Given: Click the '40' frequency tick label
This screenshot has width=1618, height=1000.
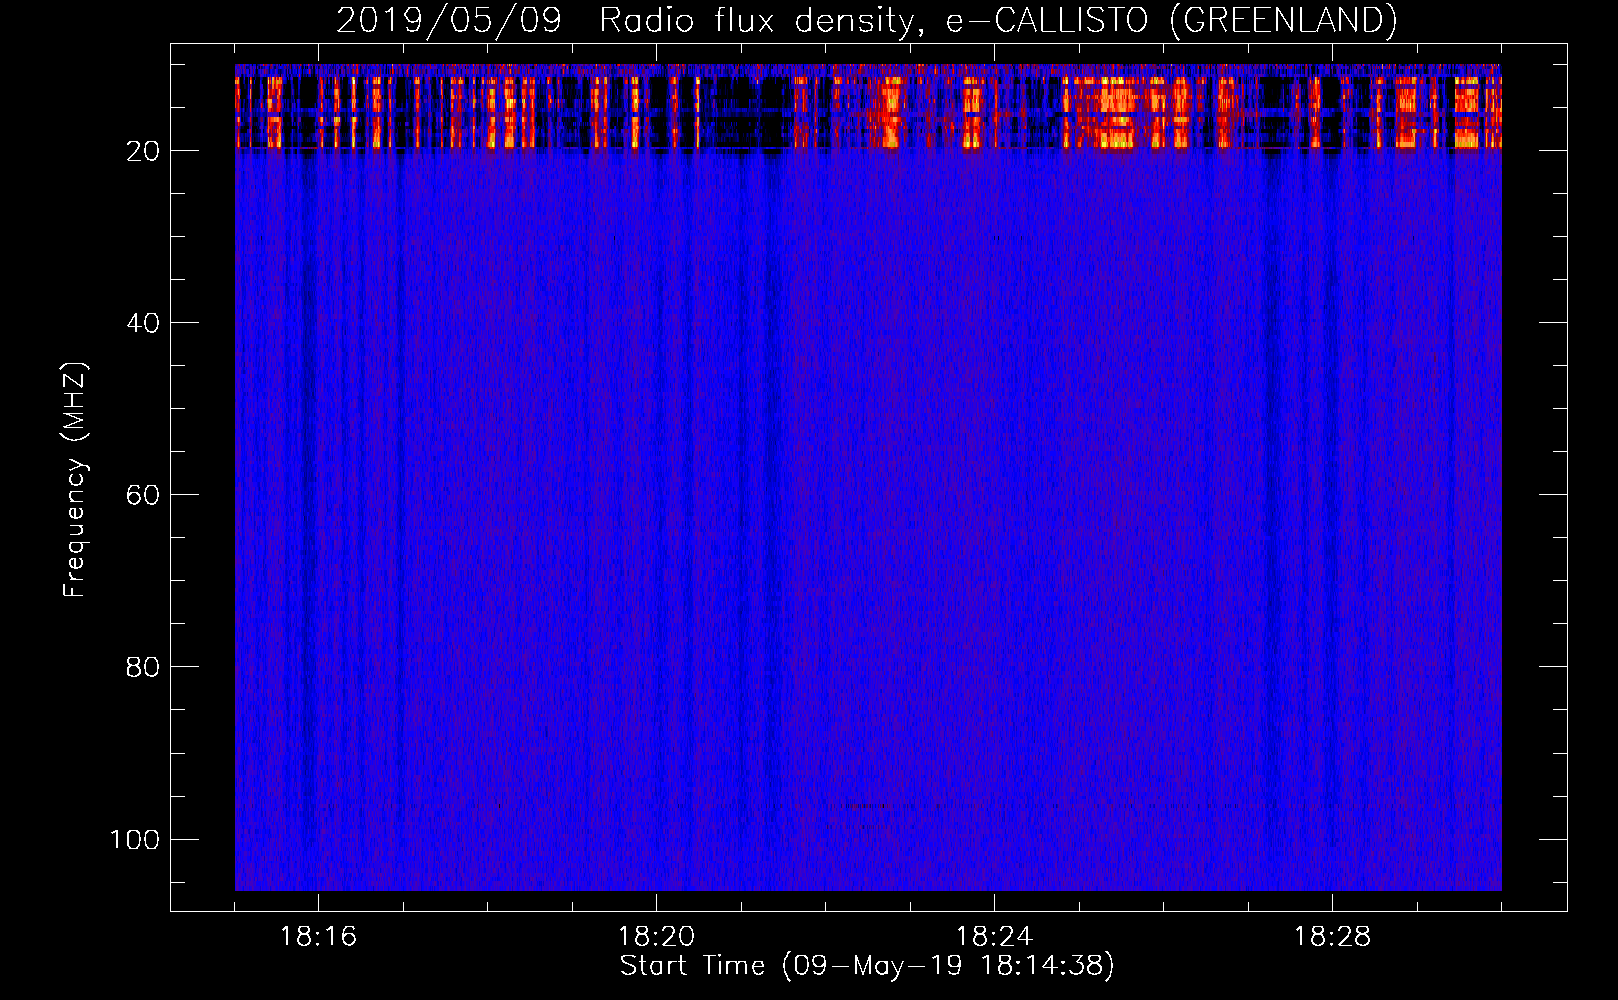Looking at the screenshot, I should [143, 323].
